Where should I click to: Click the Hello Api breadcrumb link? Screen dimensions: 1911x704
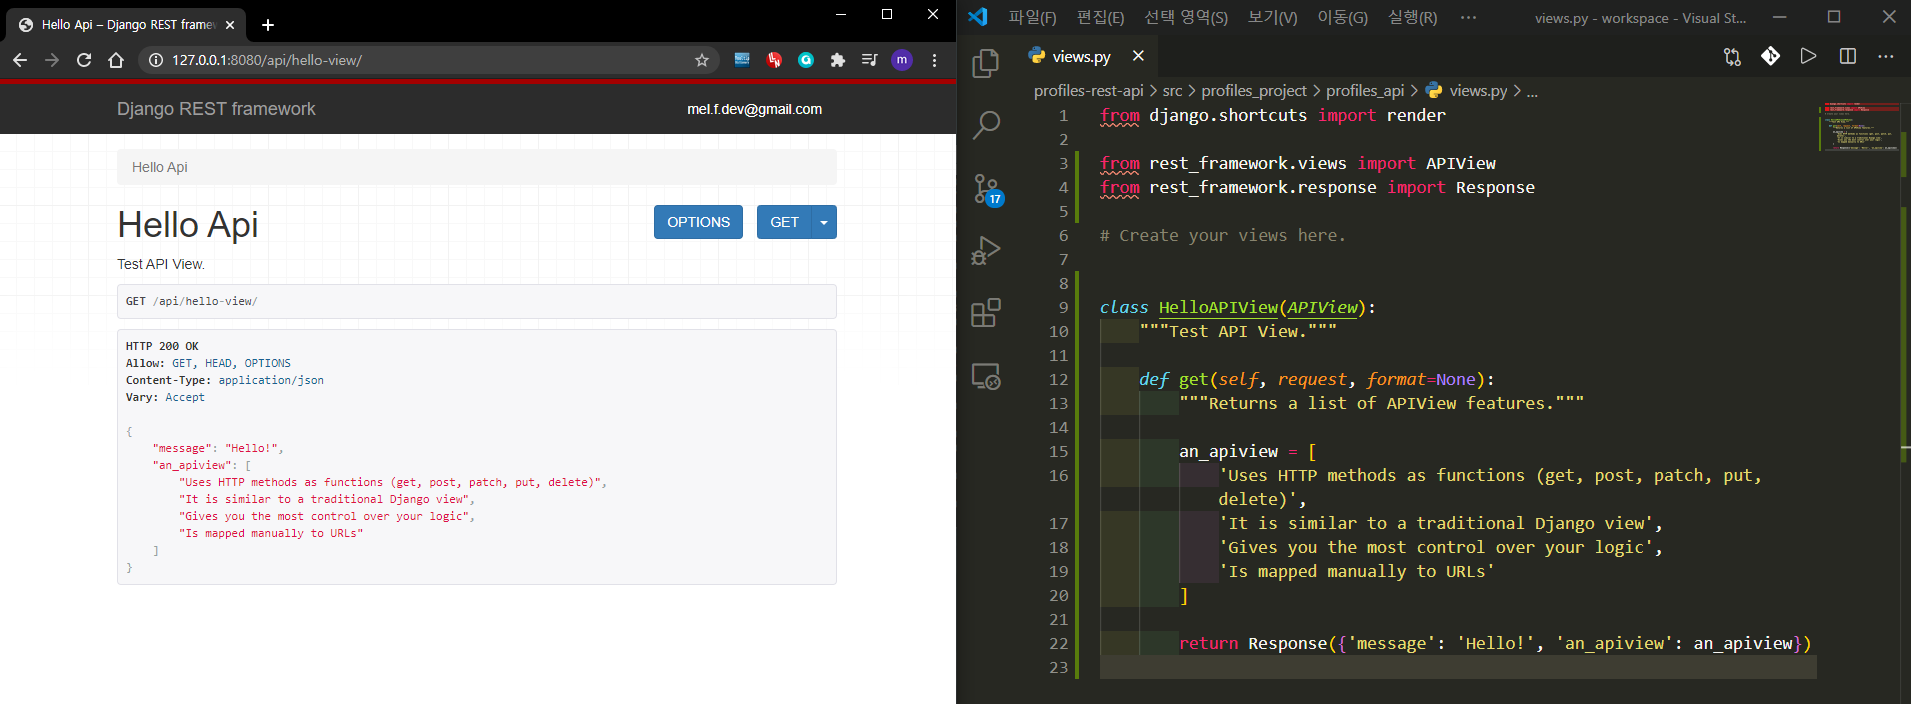160,167
